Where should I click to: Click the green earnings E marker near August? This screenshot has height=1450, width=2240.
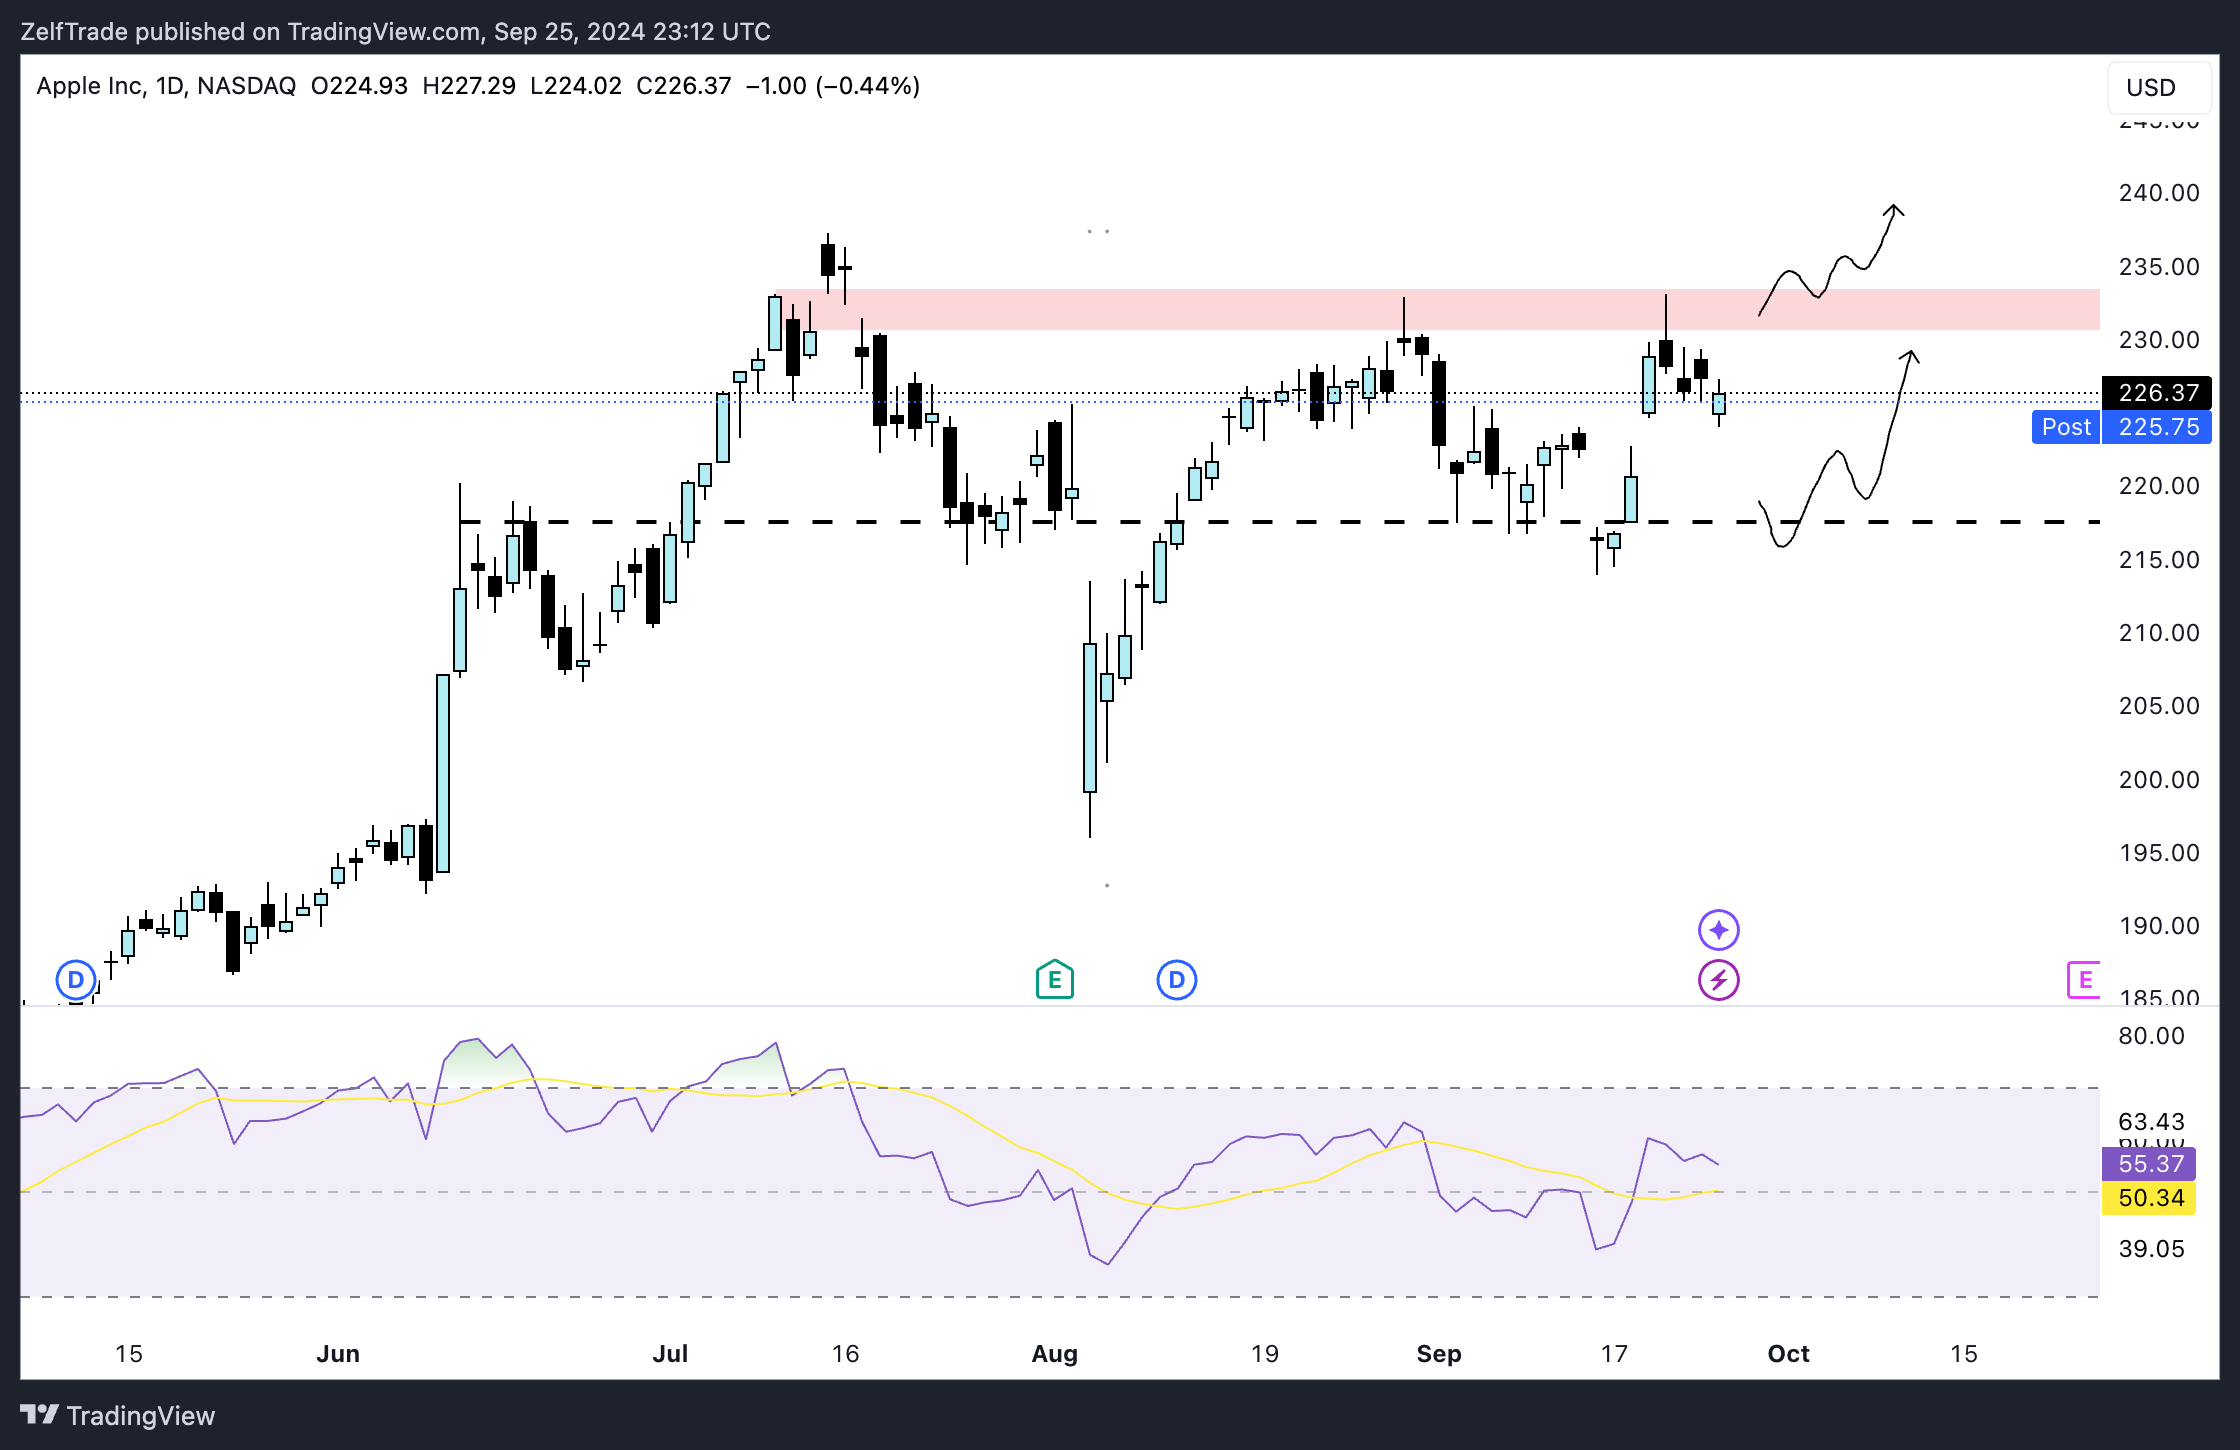pos(1054,980)
